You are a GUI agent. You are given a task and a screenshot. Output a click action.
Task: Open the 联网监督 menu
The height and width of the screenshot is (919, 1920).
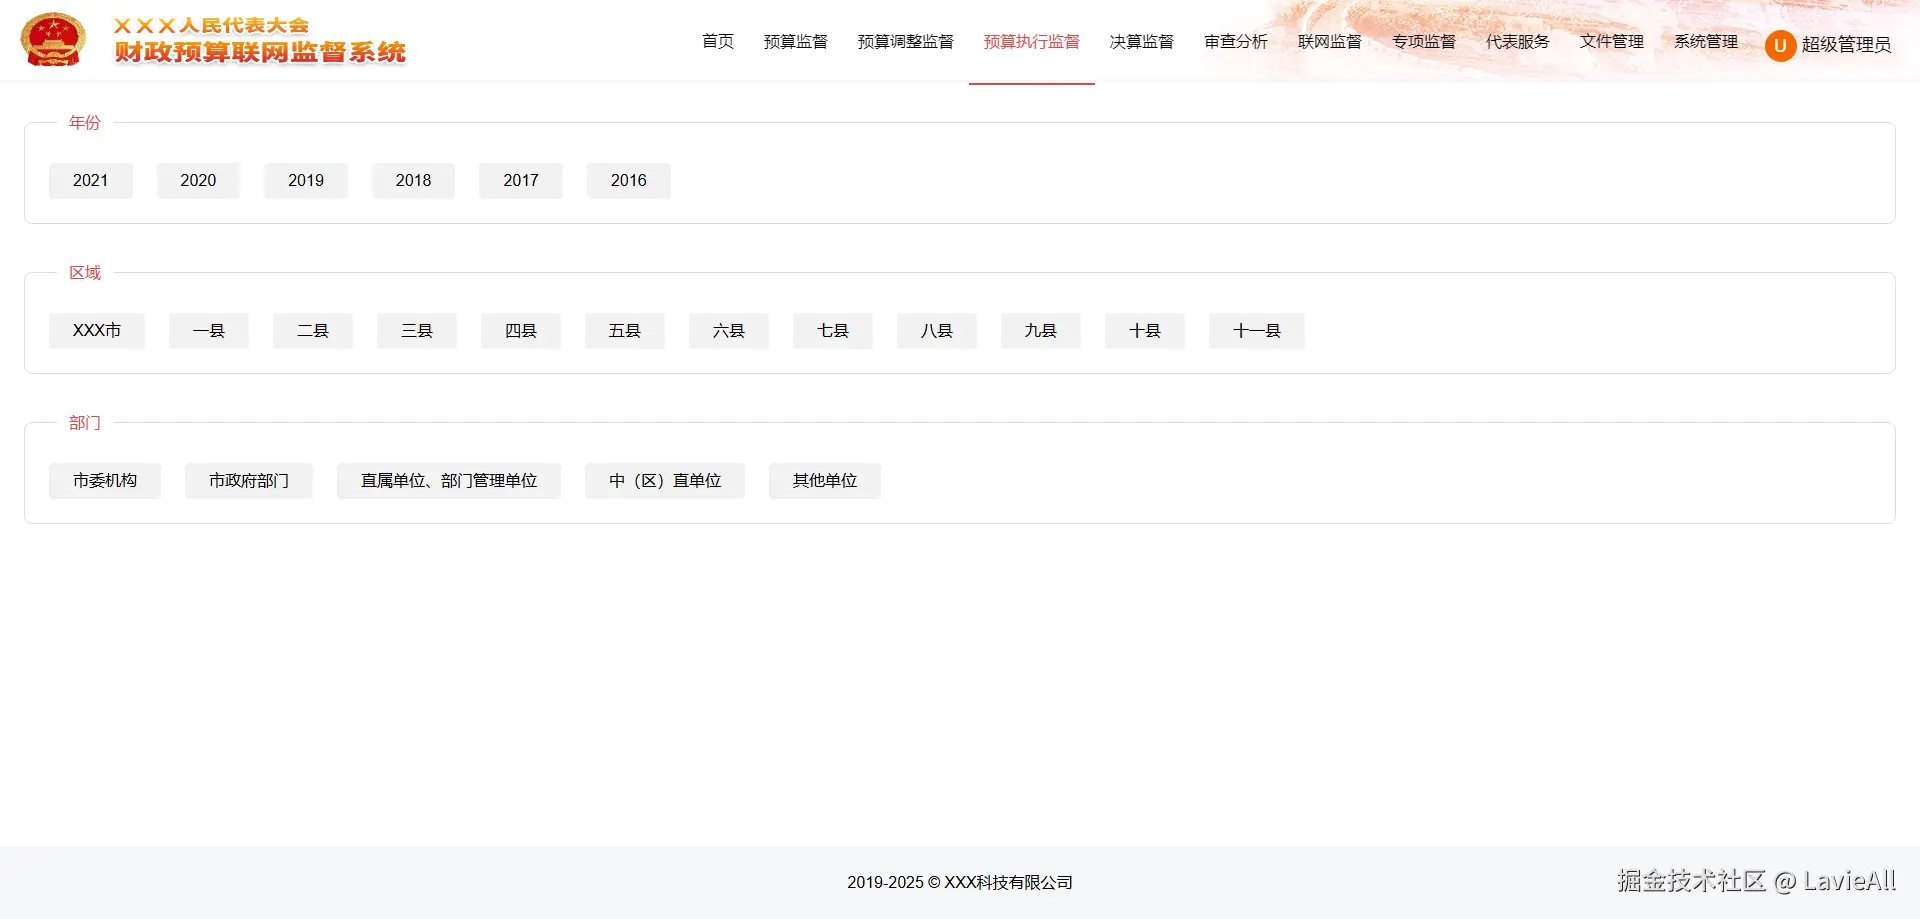click(x=1329, y=42)
